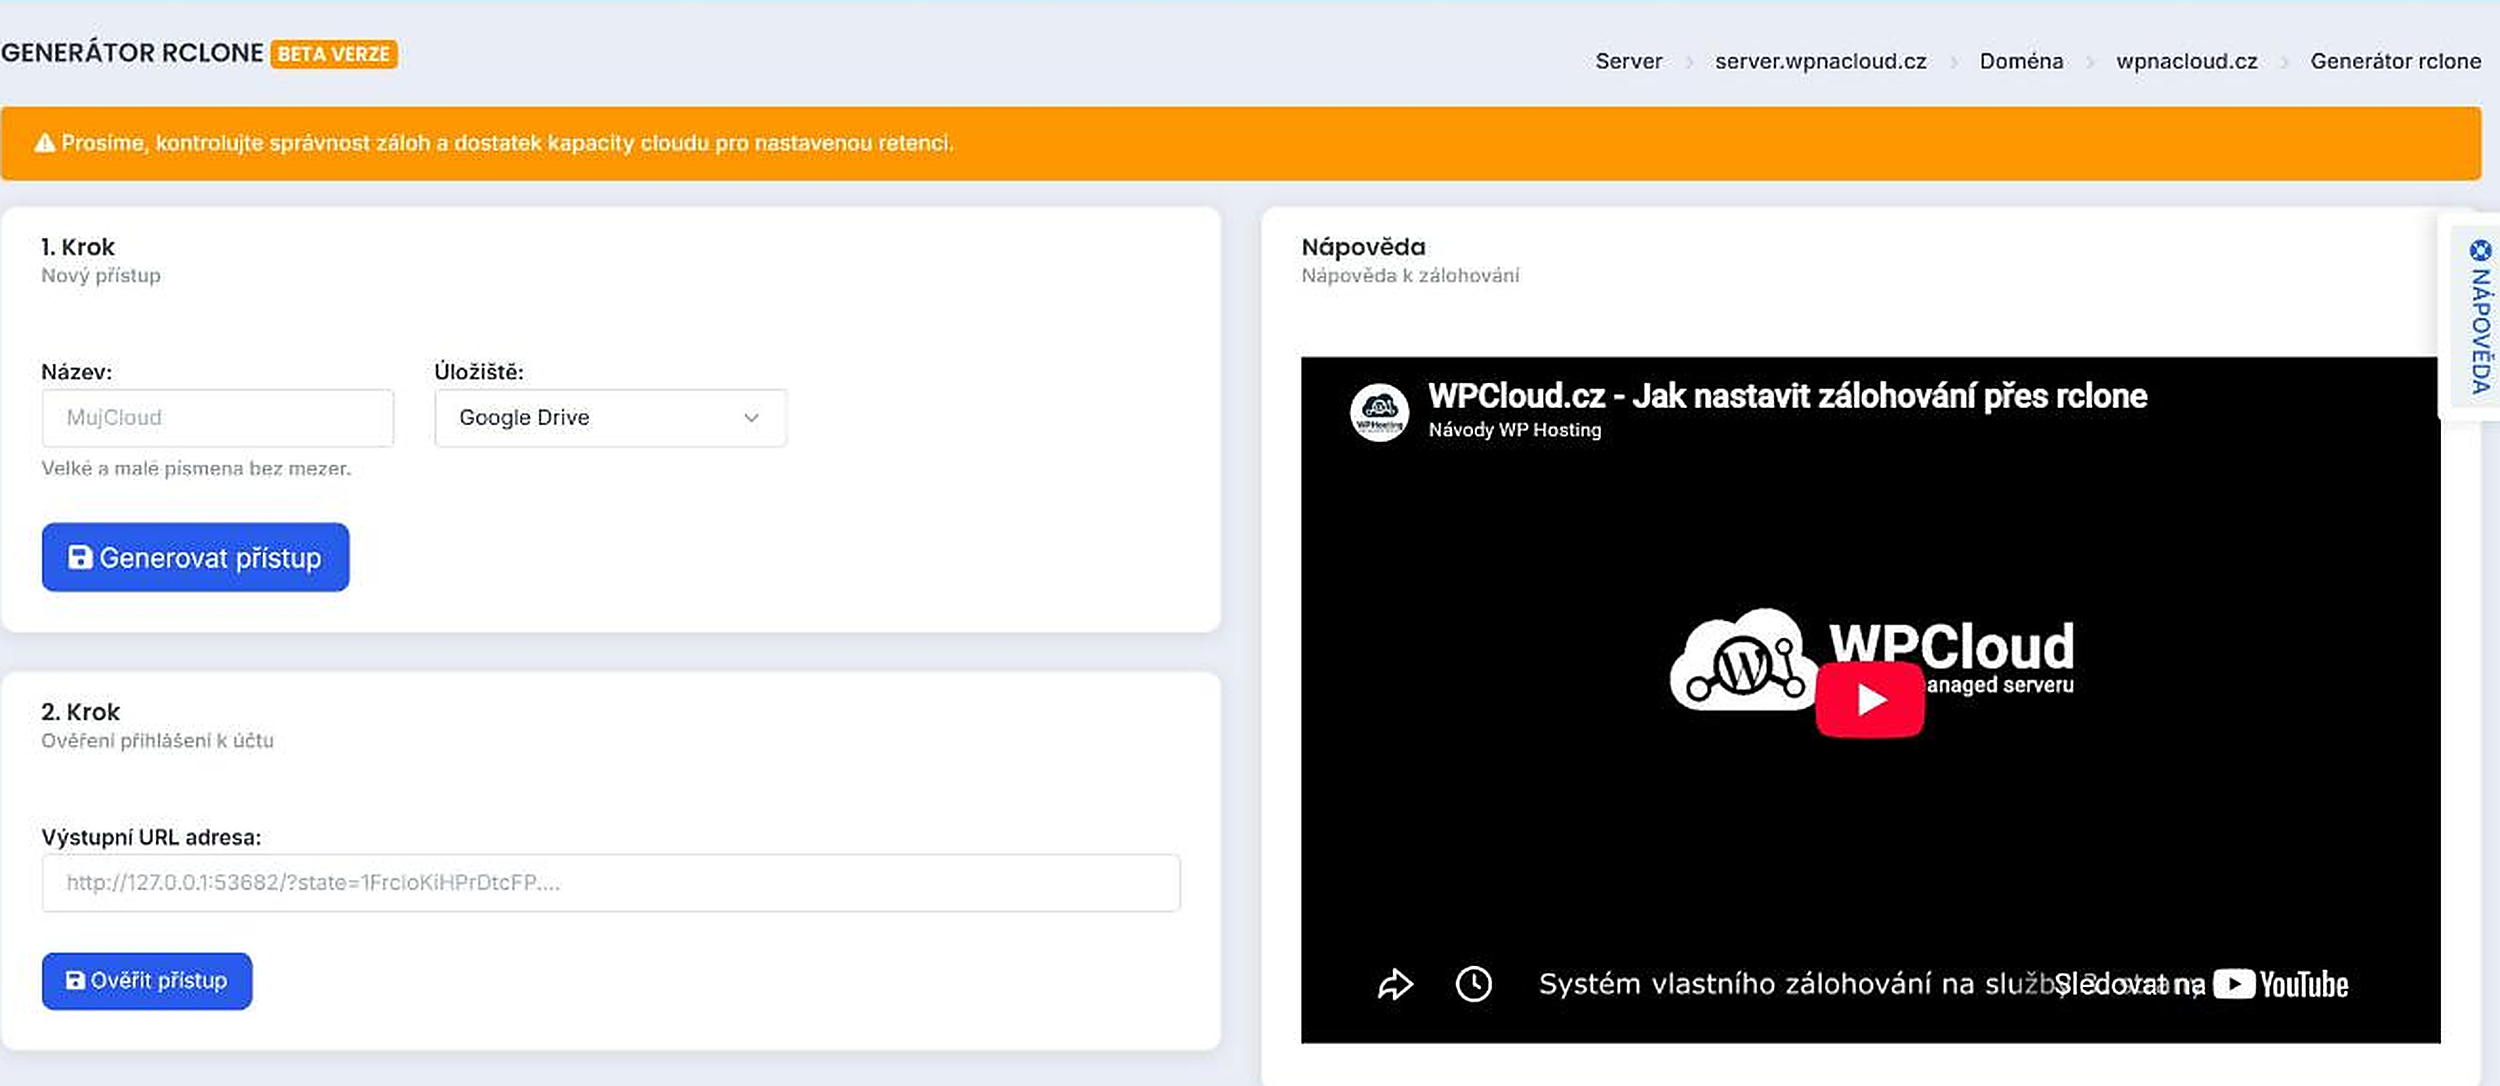Screen dimensions: 2500x1086
Task: Open the WP Hosting channel avatar
Action: click(1379, 412)
